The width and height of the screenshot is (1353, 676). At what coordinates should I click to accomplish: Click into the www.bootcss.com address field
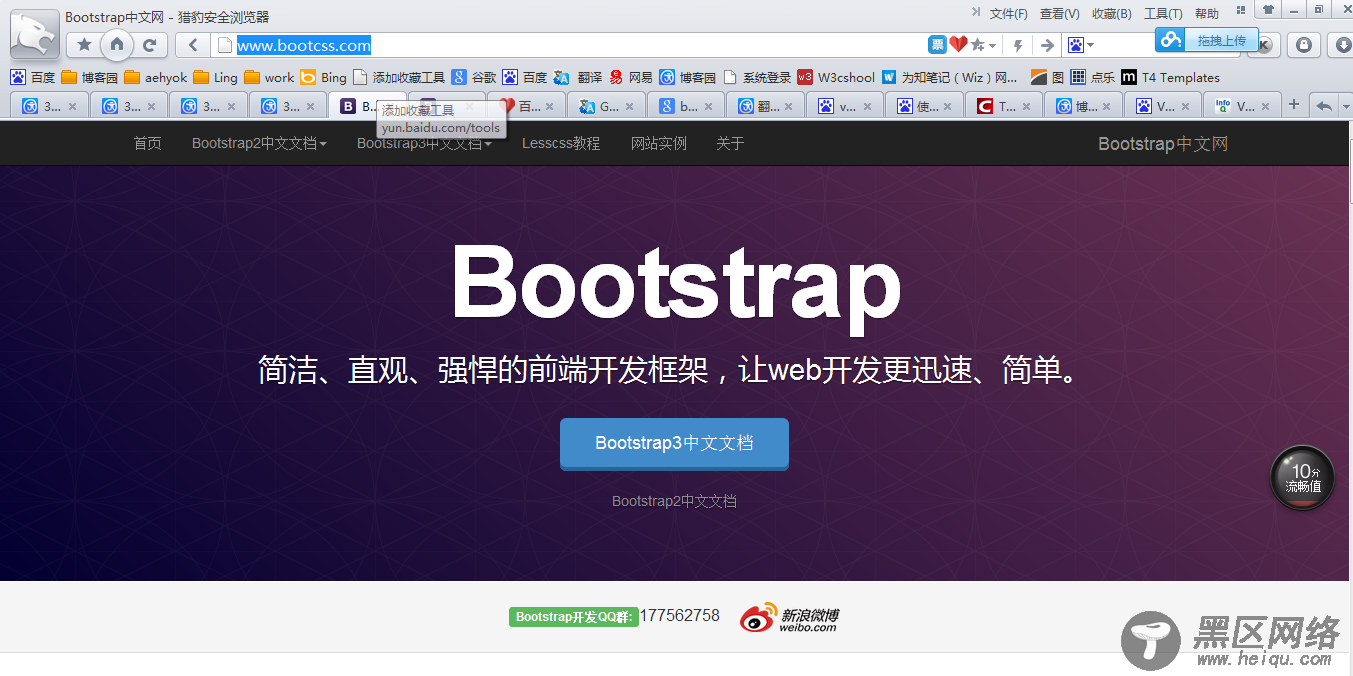point(570,45)
